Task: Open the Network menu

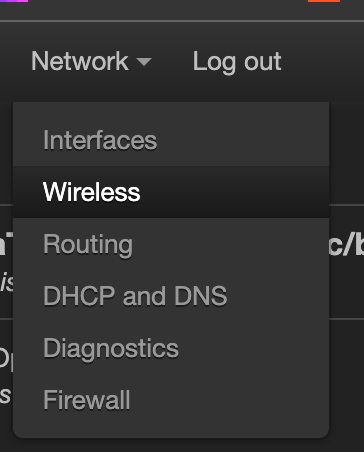Action: [91, 61]
